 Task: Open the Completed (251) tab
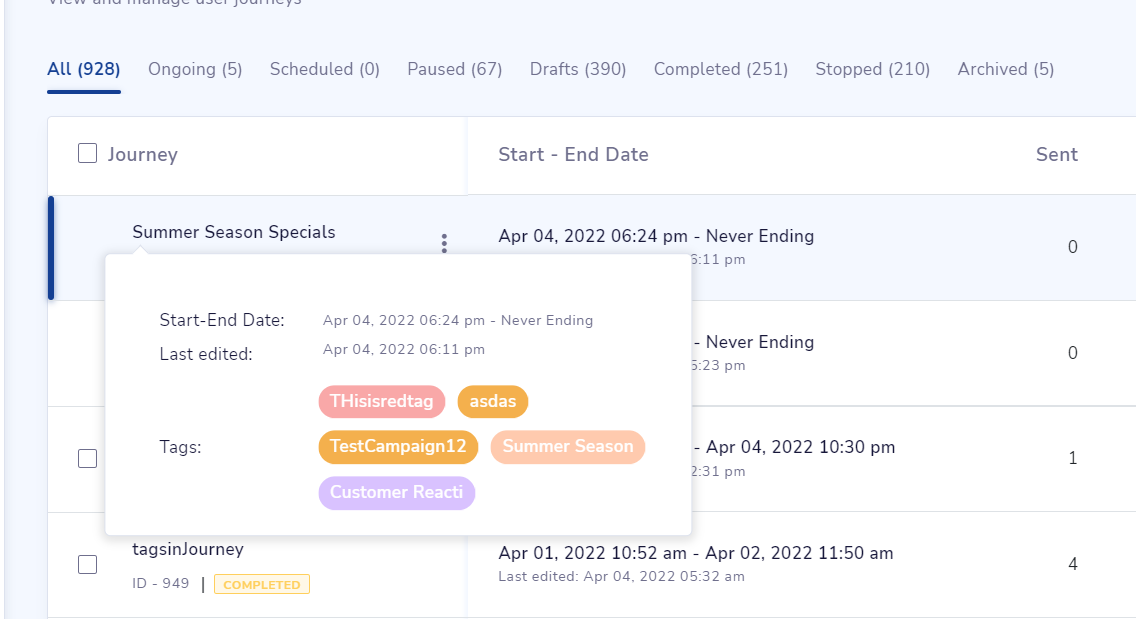tap(720, 69)
